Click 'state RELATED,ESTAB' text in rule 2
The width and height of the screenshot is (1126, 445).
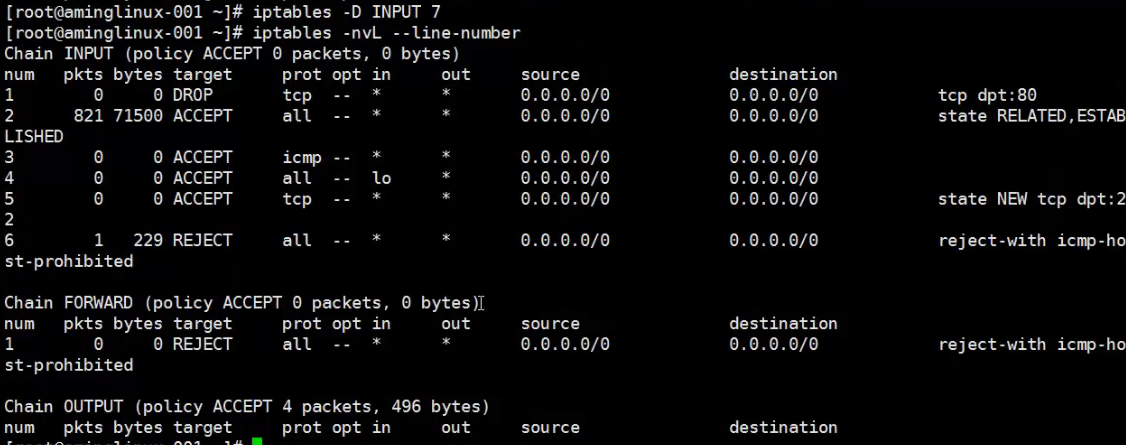pos(1031,116)
